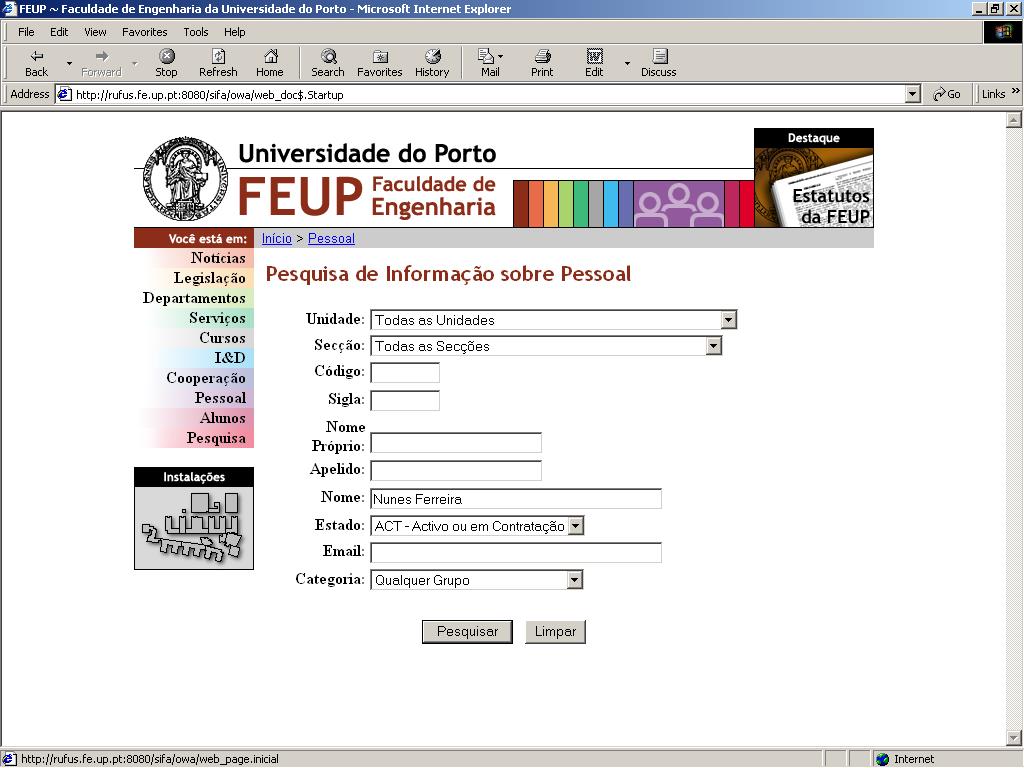Click the Início breadcrumb link

[x=277, y=238]
